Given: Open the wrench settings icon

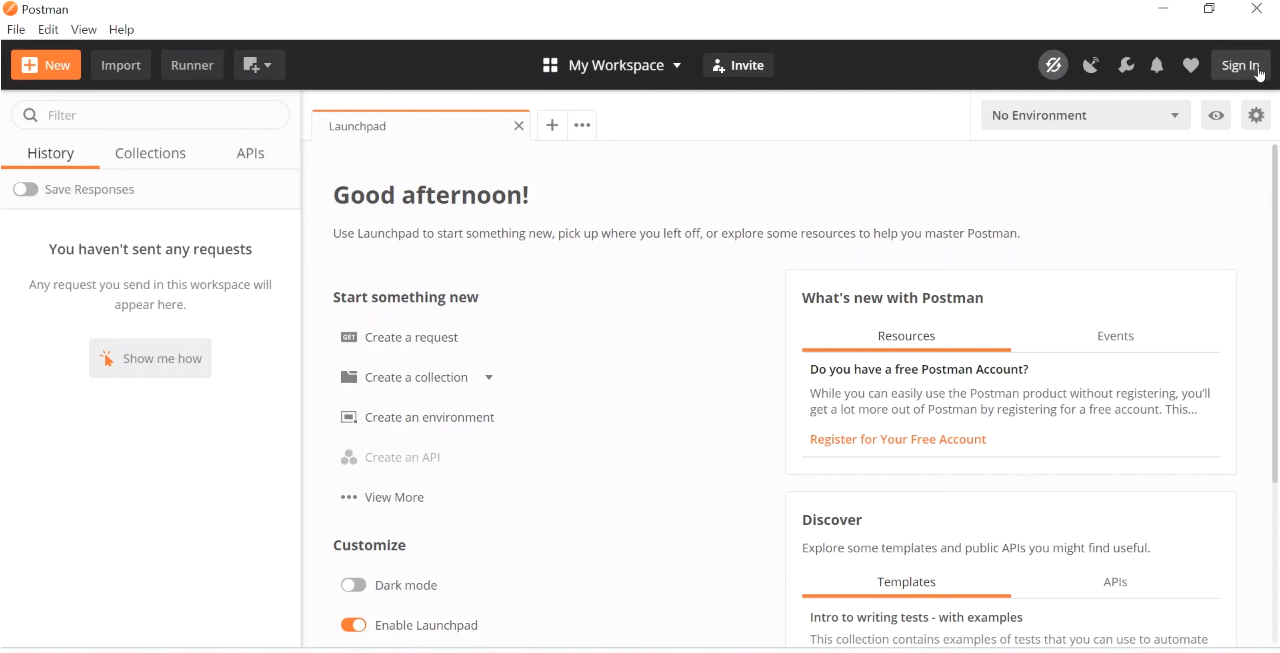Looking at the screenshot, I should tap(1125, 65).
